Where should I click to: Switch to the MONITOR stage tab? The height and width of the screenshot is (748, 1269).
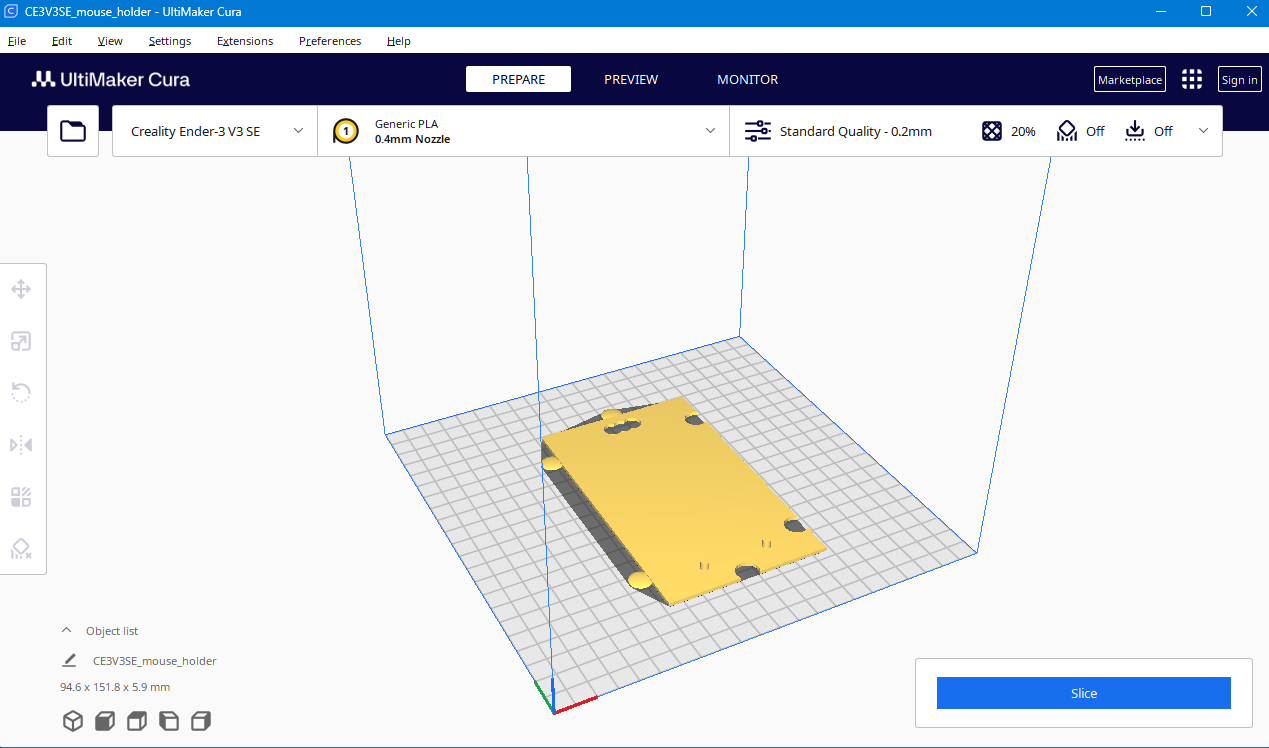click(x=747, y=79)
